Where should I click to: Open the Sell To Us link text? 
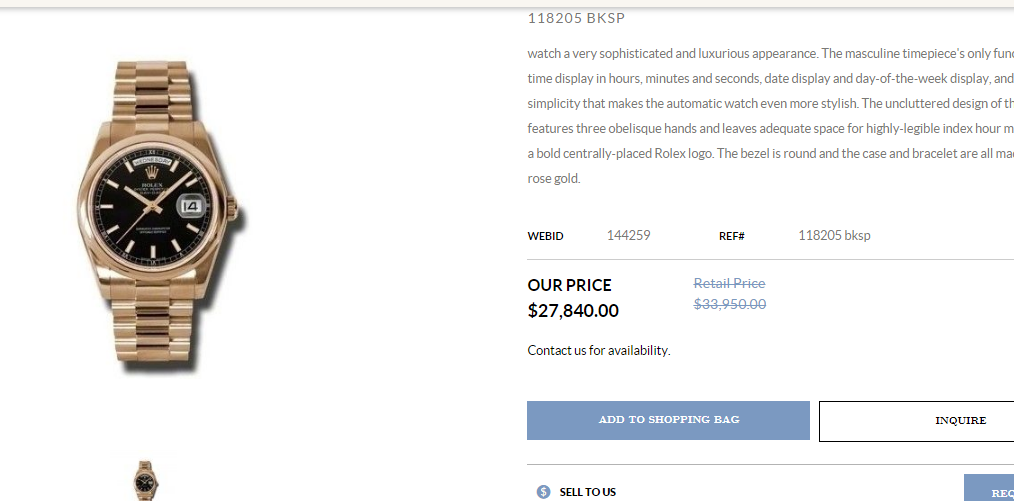pyautogui.click(x=587, y=492)
